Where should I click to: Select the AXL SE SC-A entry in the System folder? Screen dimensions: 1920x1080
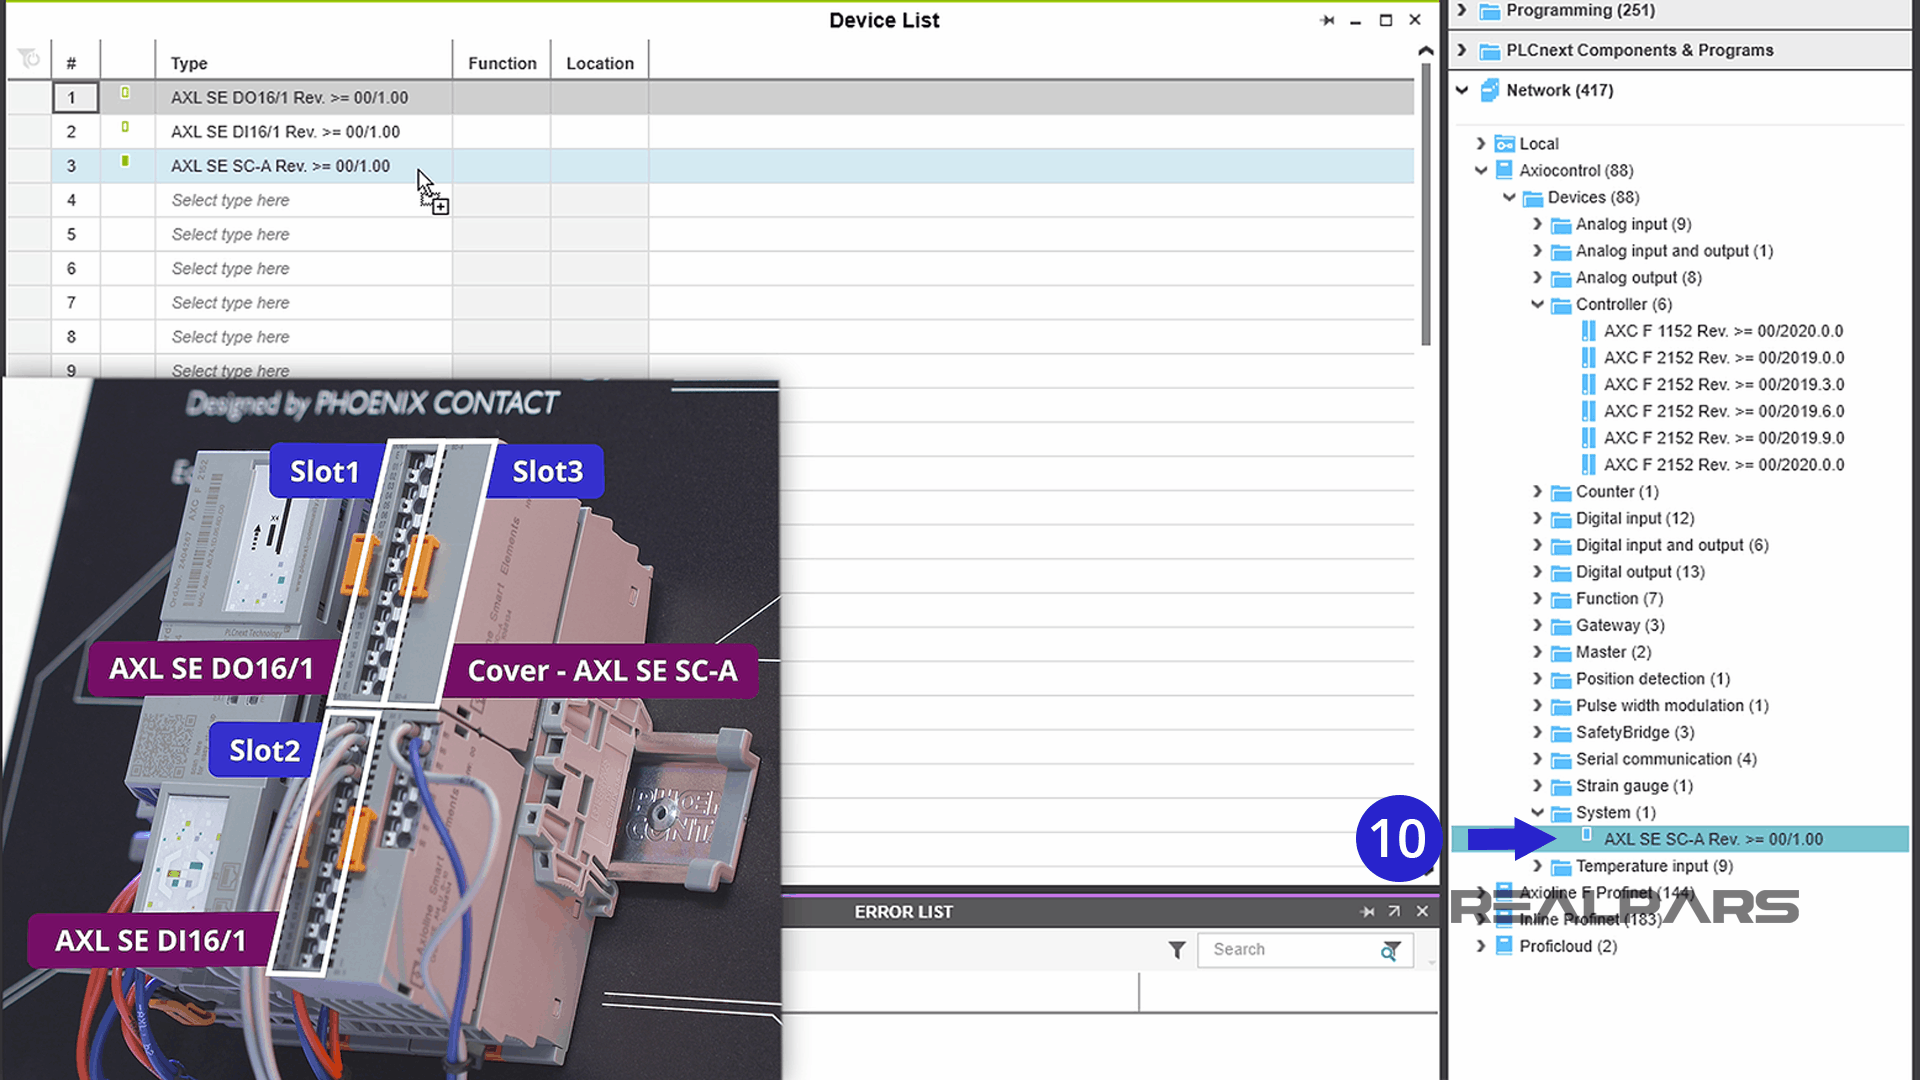[1712, 839]
